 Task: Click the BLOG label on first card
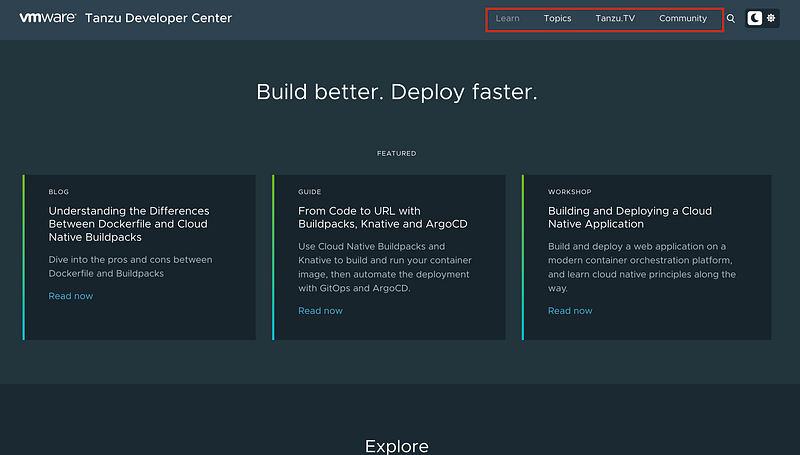[59, 192]
